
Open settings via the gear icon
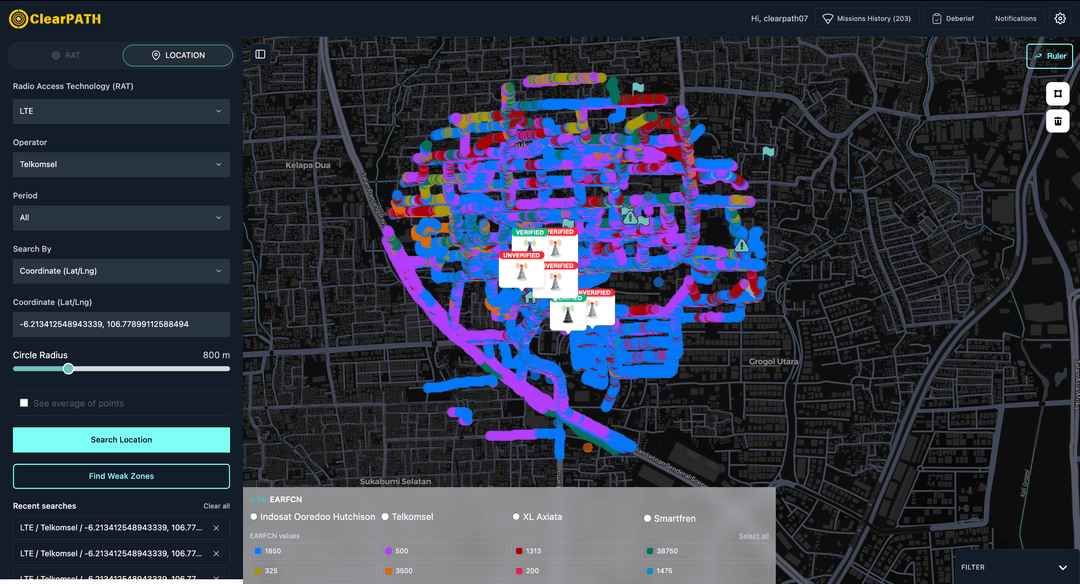1060,19
